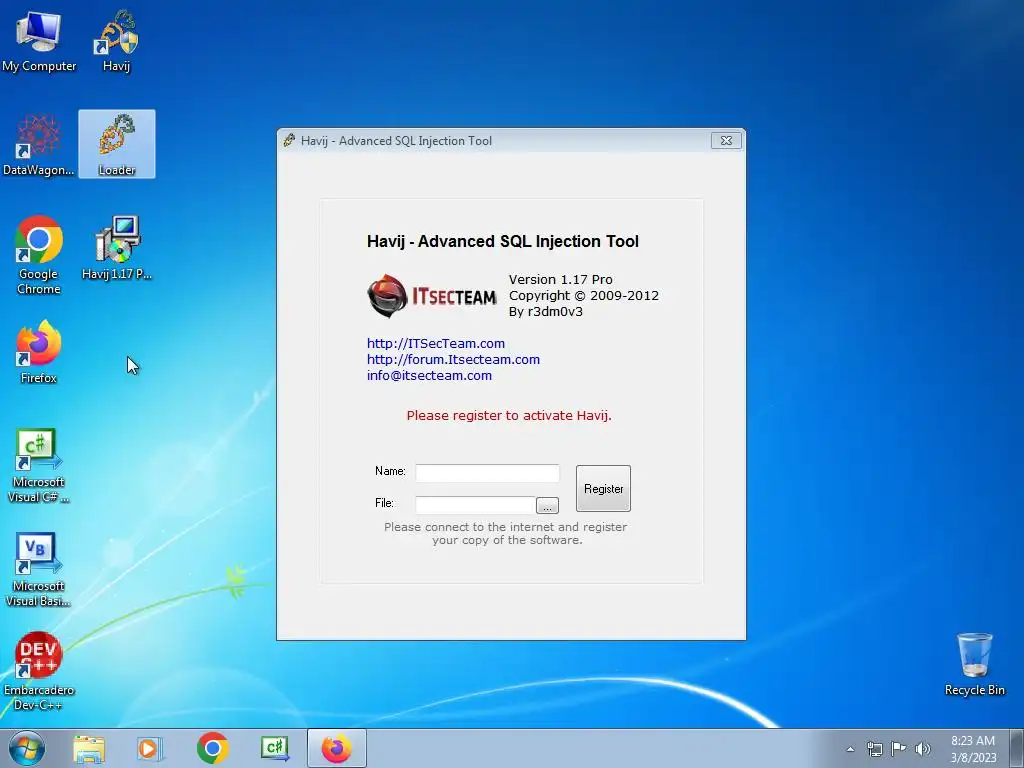Switch to Firefox in the taskbar
The image size is (1024, 768).
(336, 748)
